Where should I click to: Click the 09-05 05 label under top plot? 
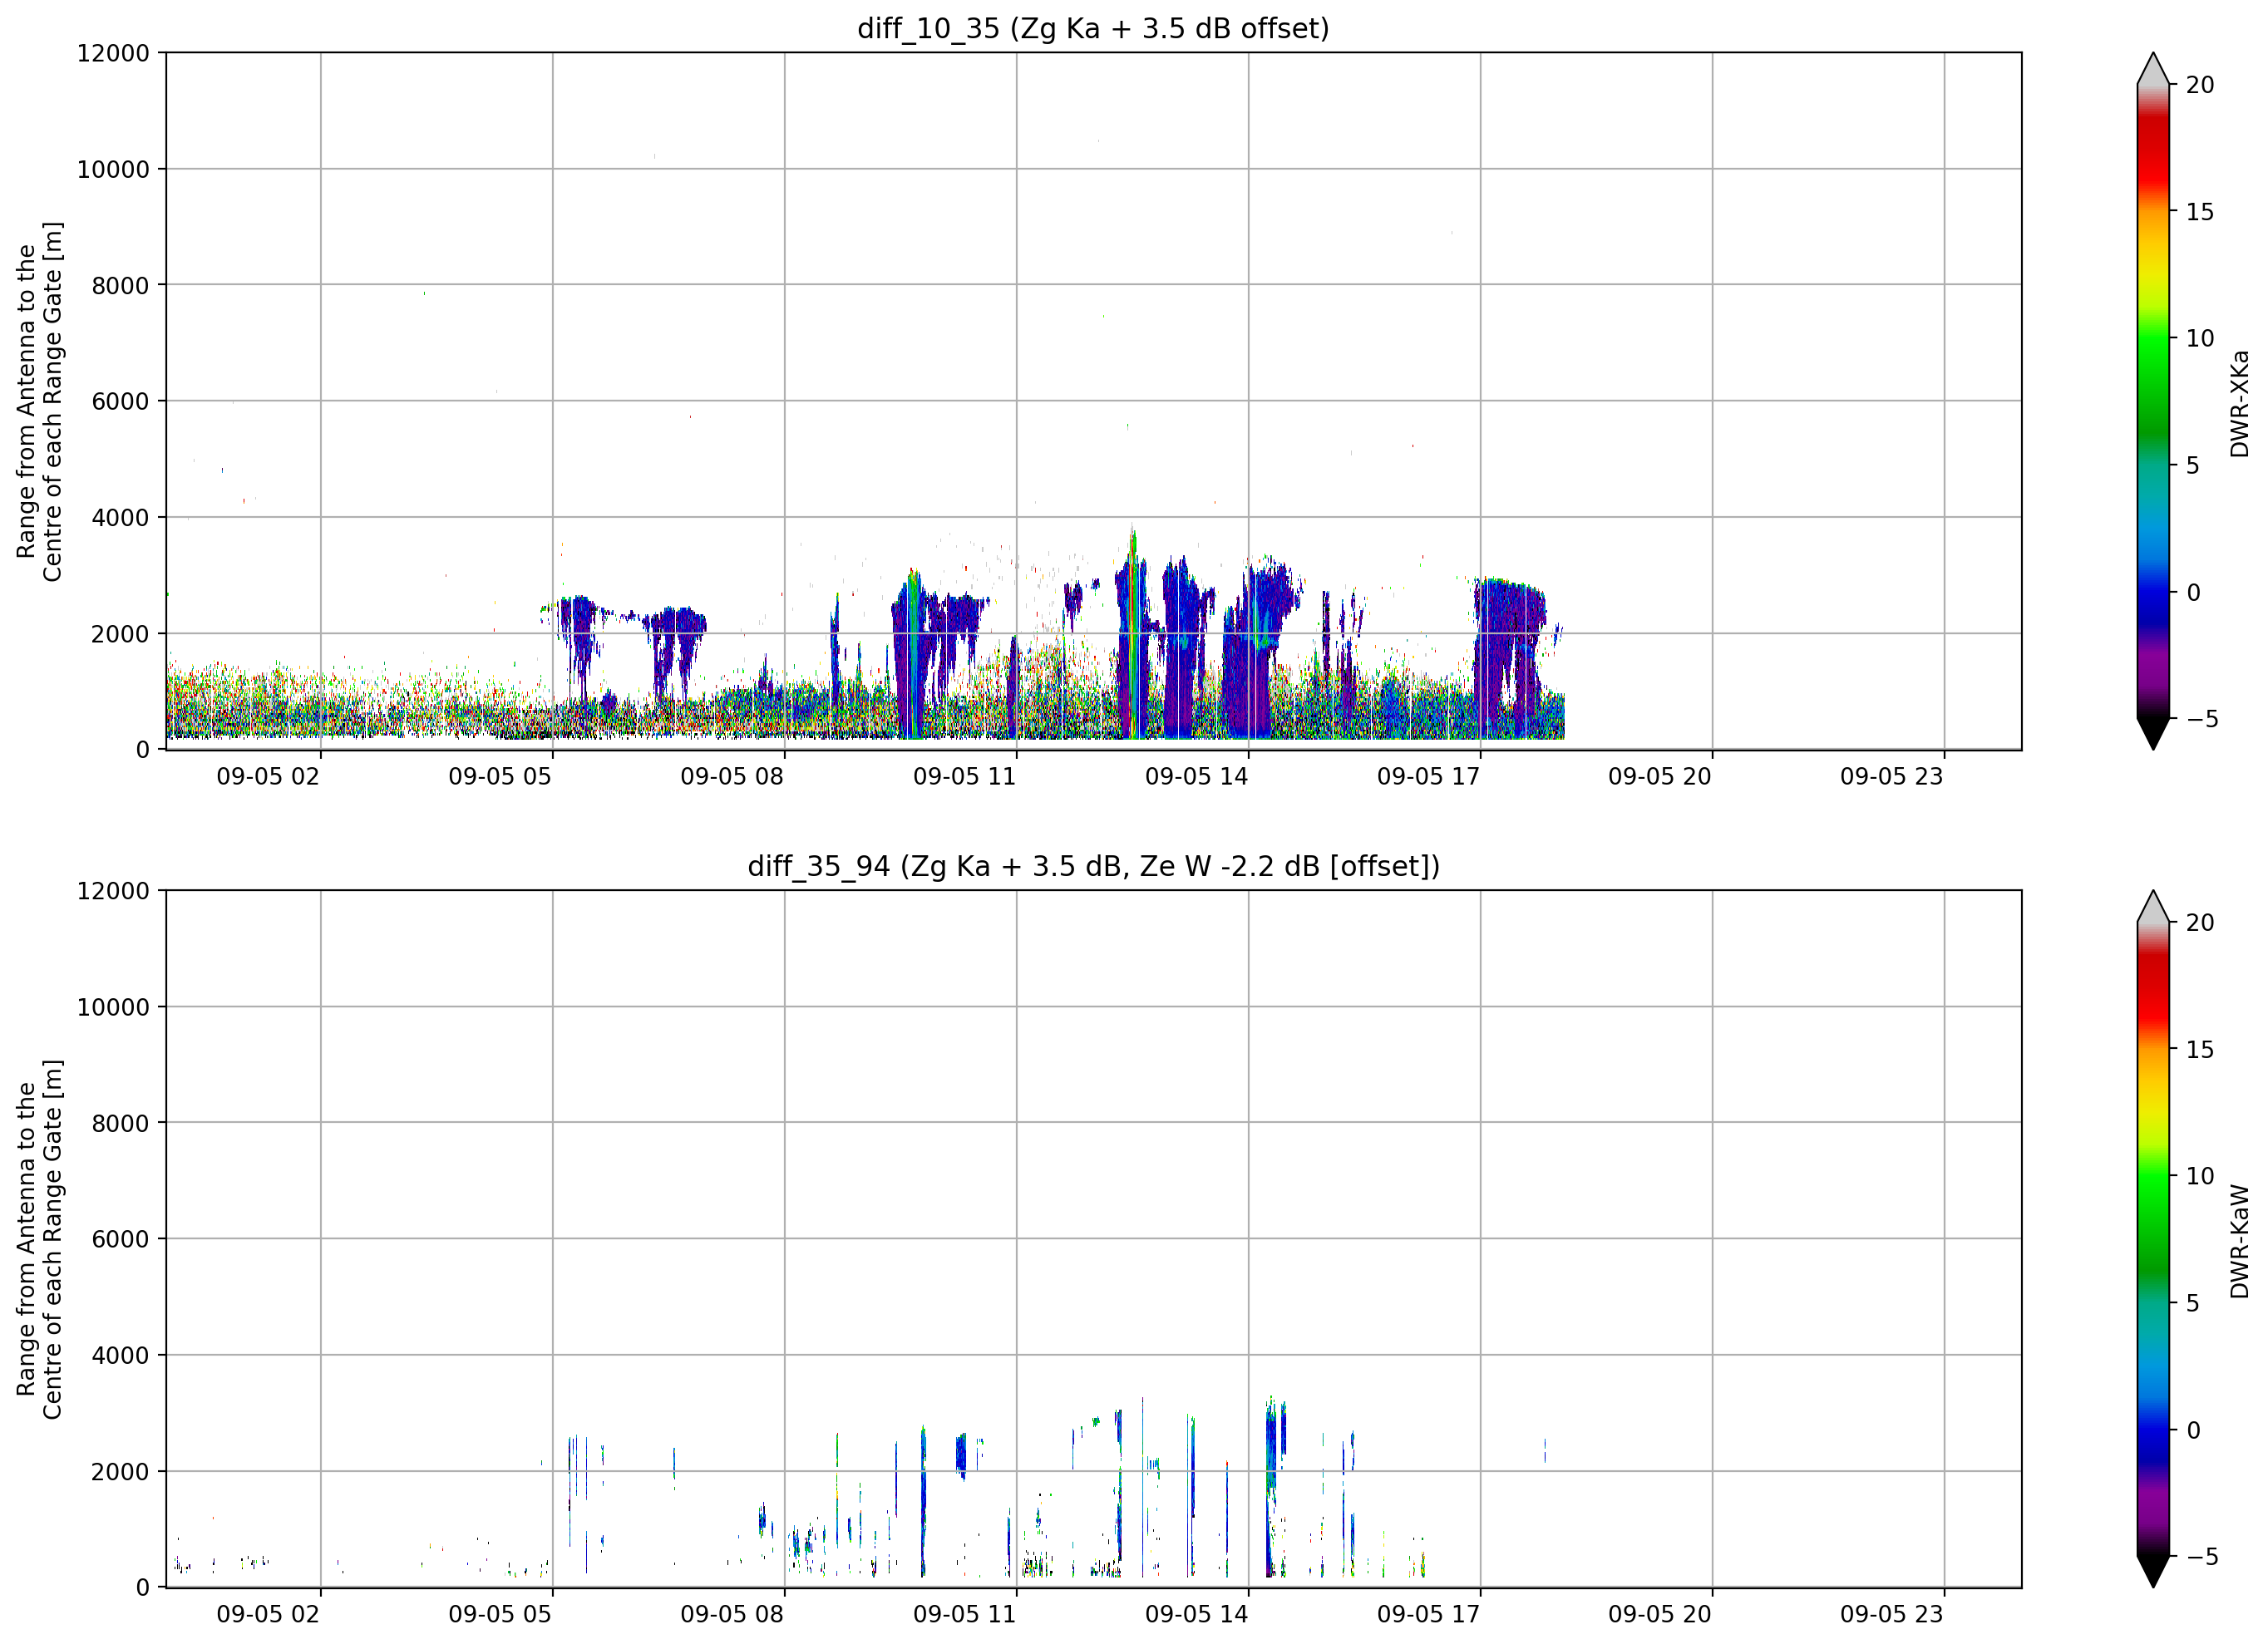click(x=500, y=777)
